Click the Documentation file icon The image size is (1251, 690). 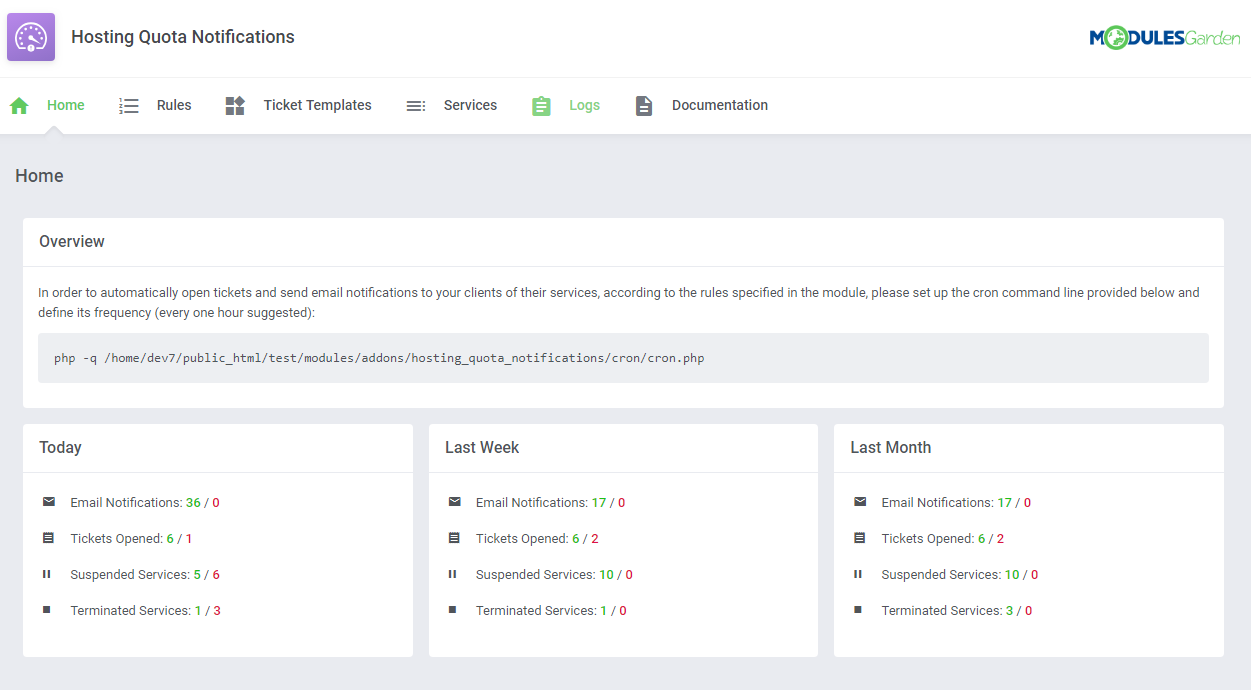(x=644, y=106)
